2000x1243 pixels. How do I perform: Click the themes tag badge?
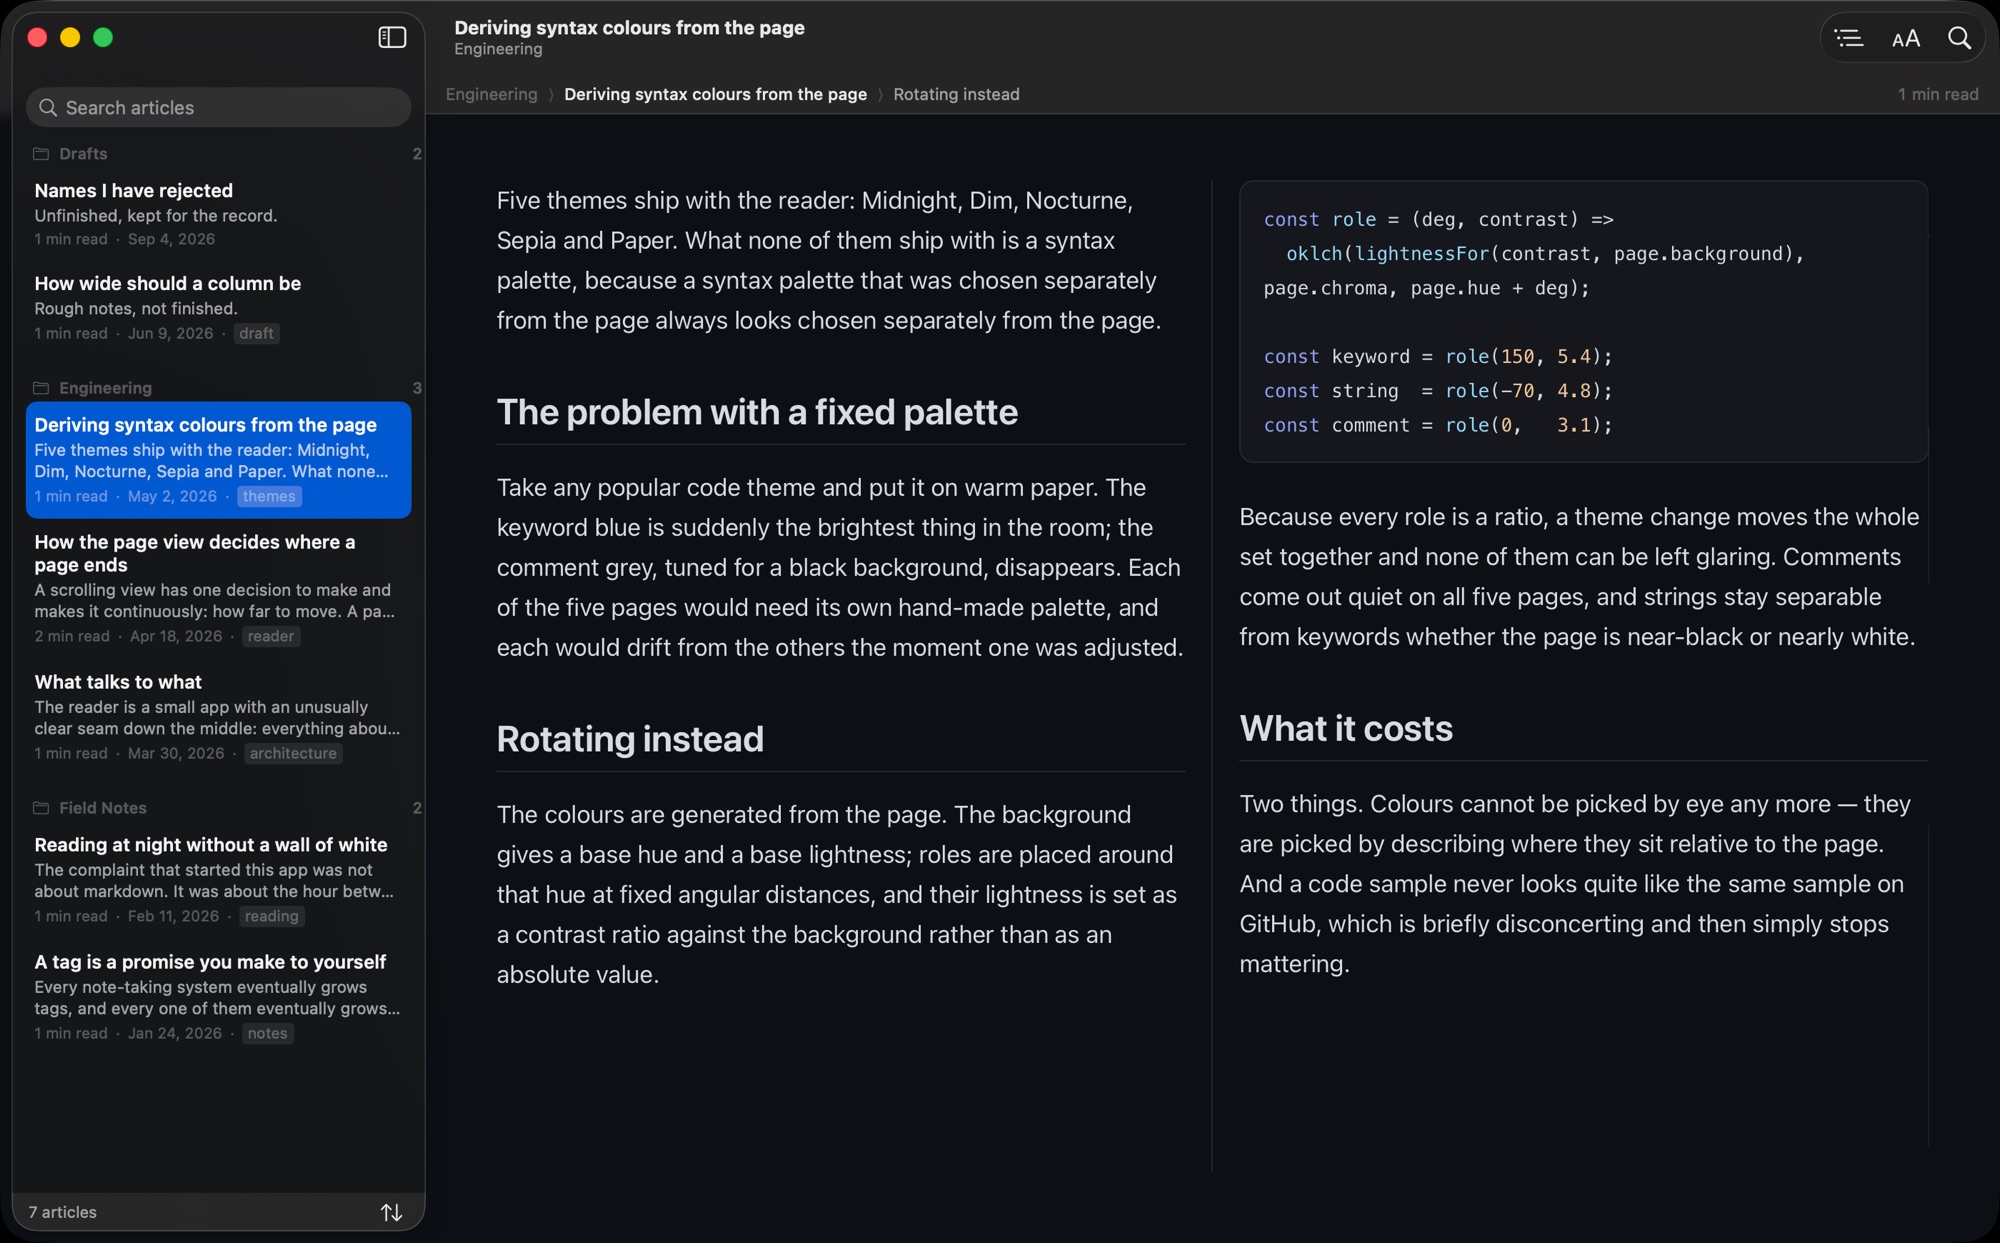[x=269, y=497]
